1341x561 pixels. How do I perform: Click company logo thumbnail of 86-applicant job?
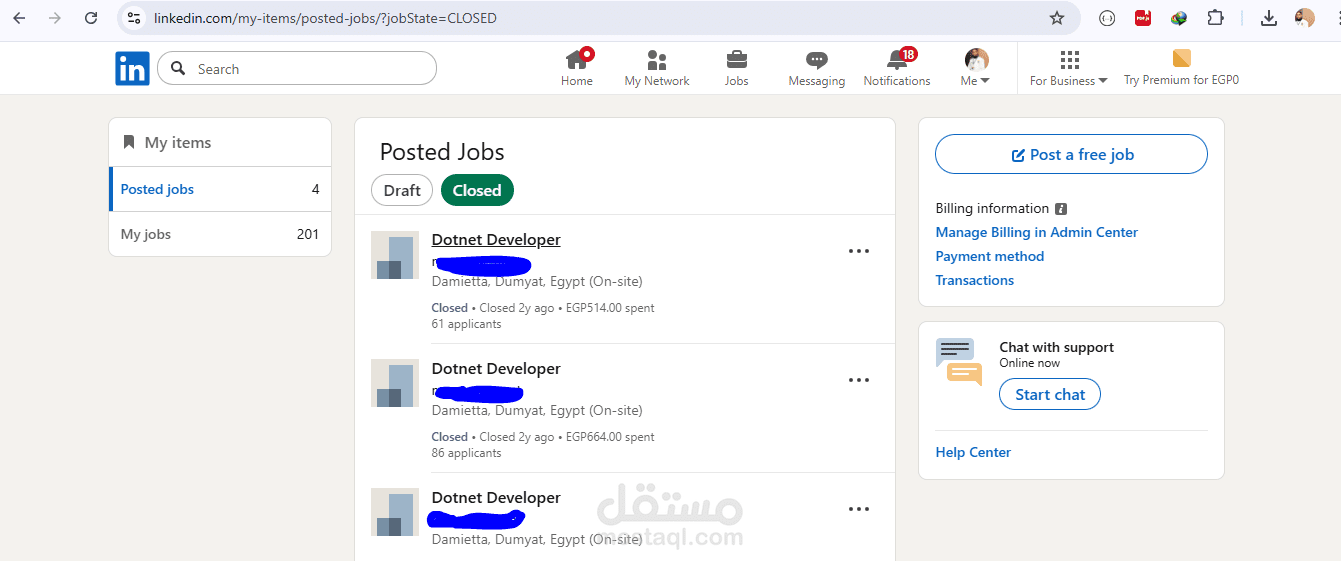(x=395, y=384)
